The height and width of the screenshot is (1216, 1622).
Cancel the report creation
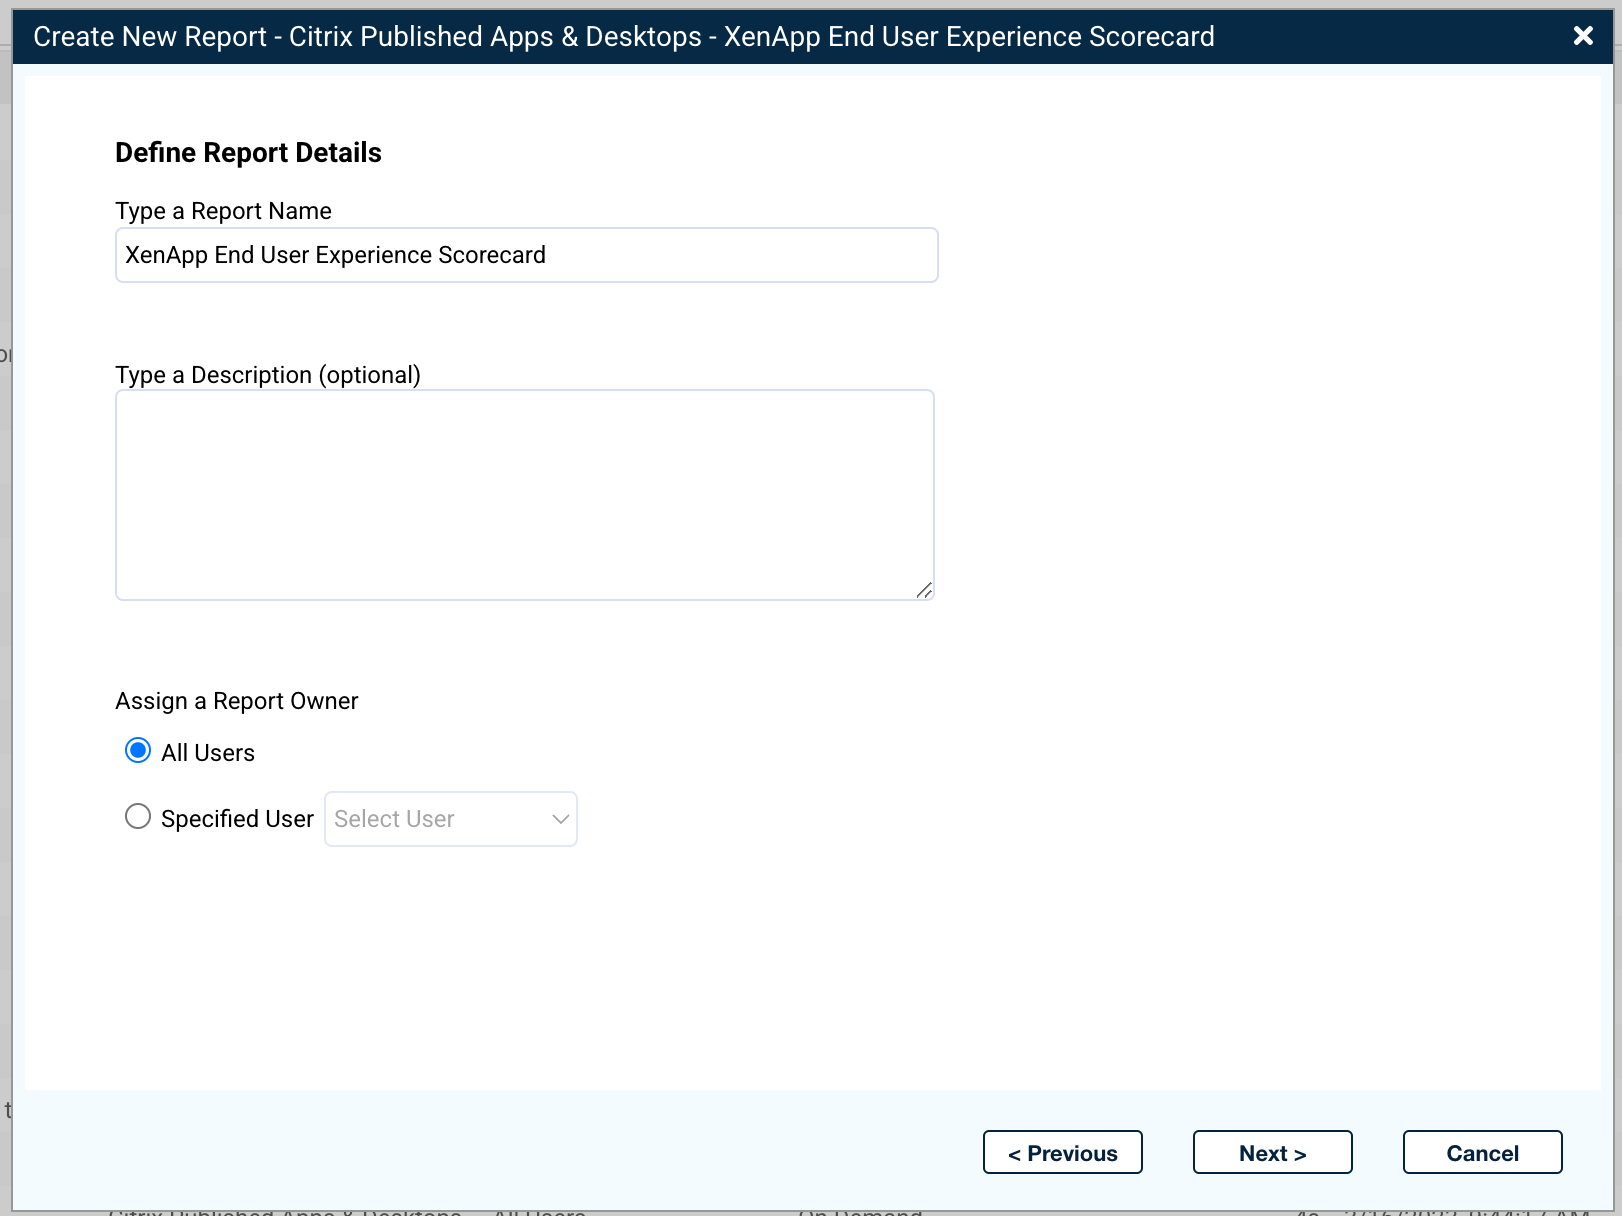click(x=1483, y=1152)
